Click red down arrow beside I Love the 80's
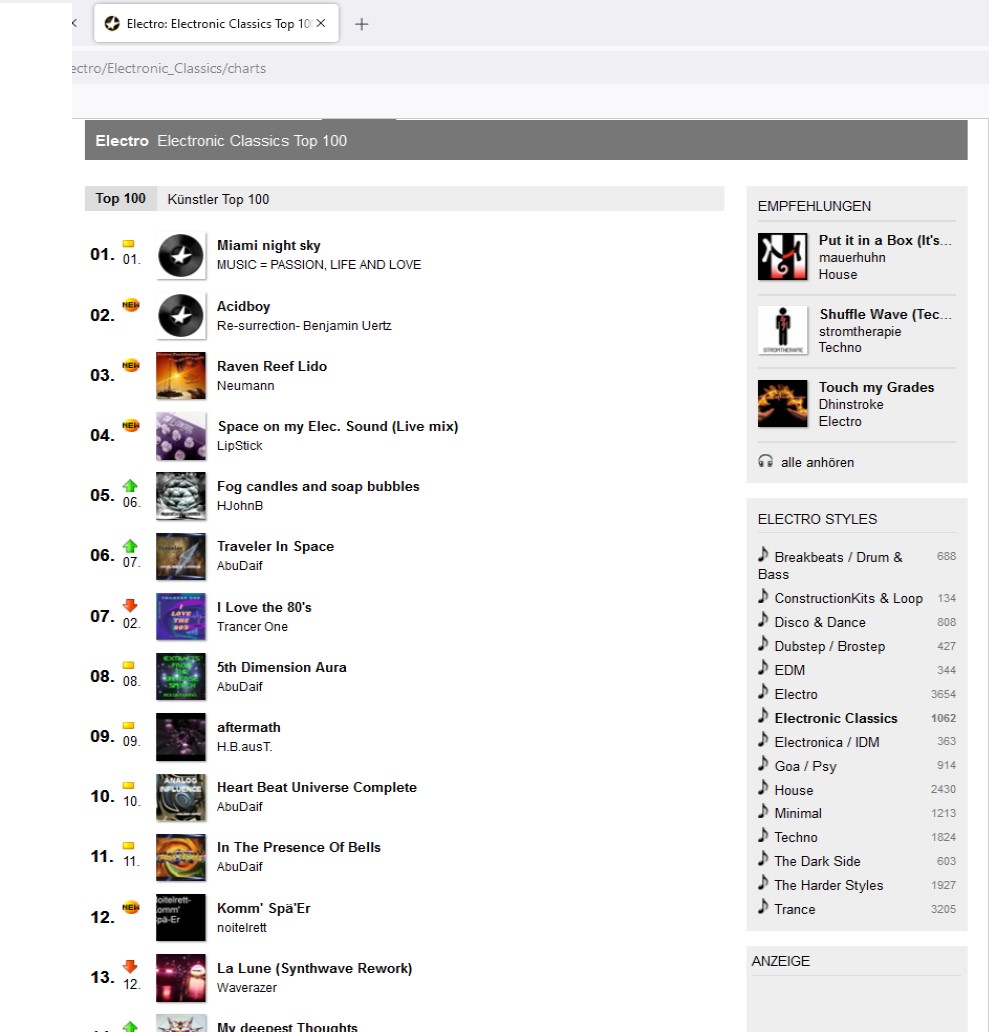The height and width of the screenshot is (1032, 989). [130, 606]
